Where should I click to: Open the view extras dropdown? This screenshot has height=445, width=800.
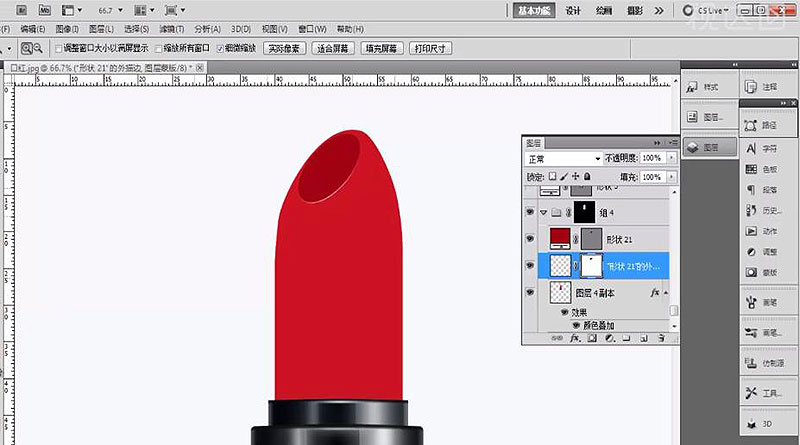pos(72,10)
